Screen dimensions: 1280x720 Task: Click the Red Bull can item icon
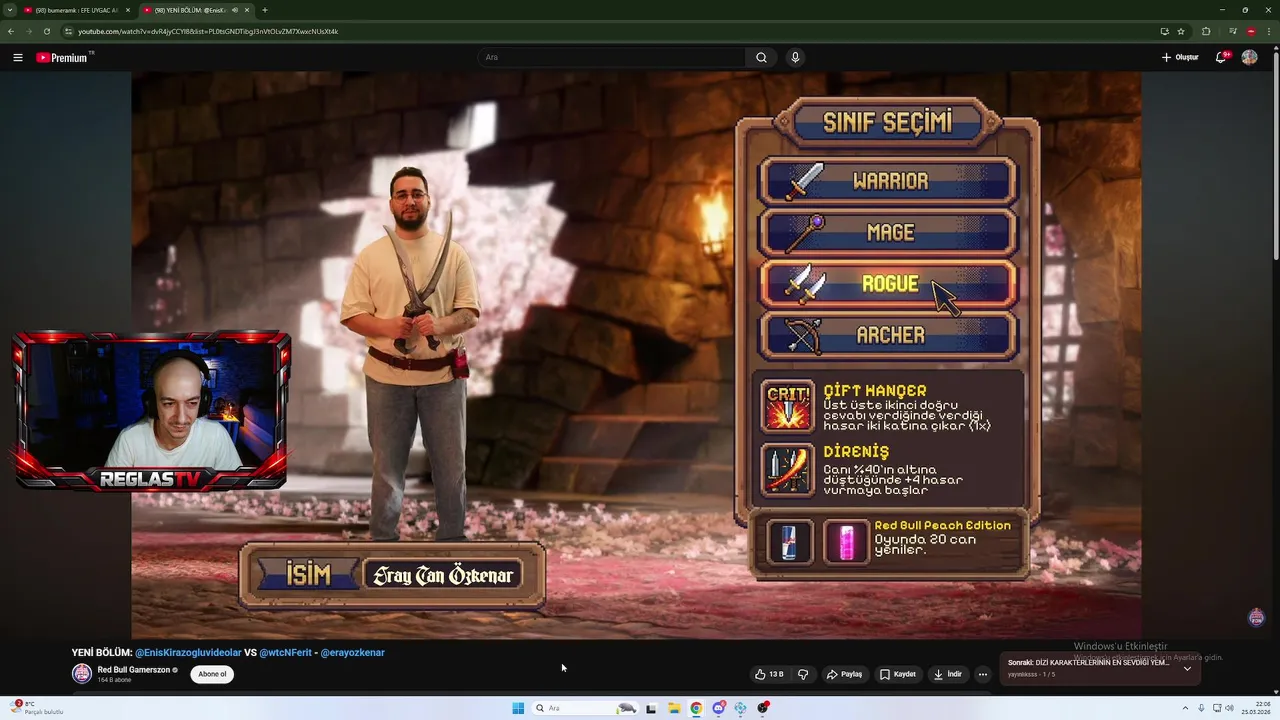coord(789,542)
